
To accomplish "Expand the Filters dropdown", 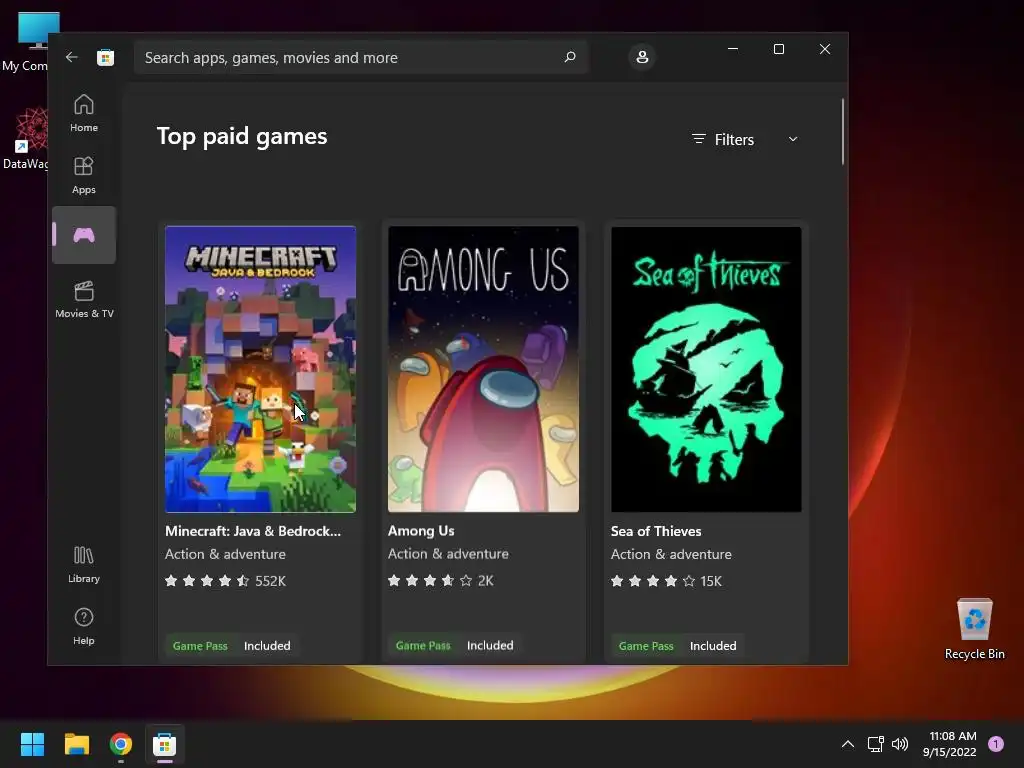I will pyautogui.click(x=745, y=139).
